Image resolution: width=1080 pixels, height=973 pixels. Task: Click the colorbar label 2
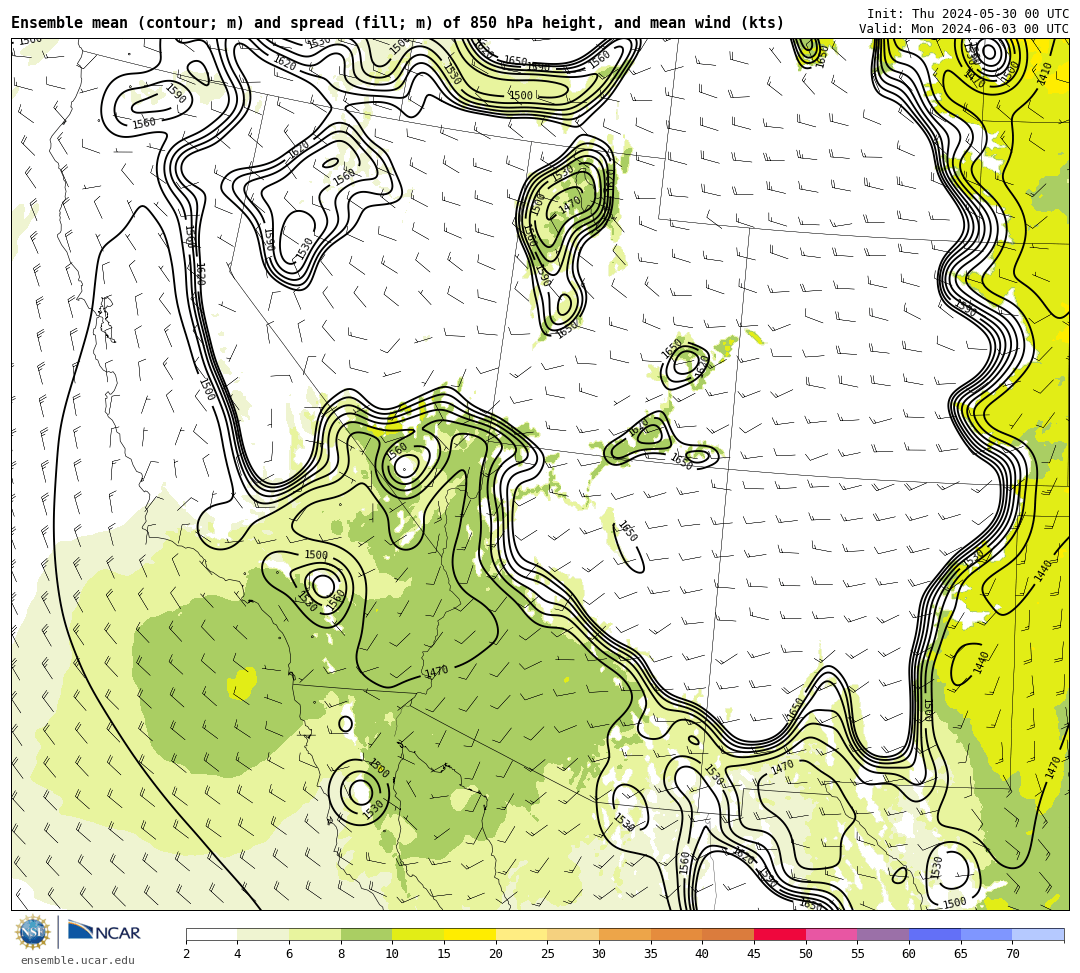tap(186, 954)
